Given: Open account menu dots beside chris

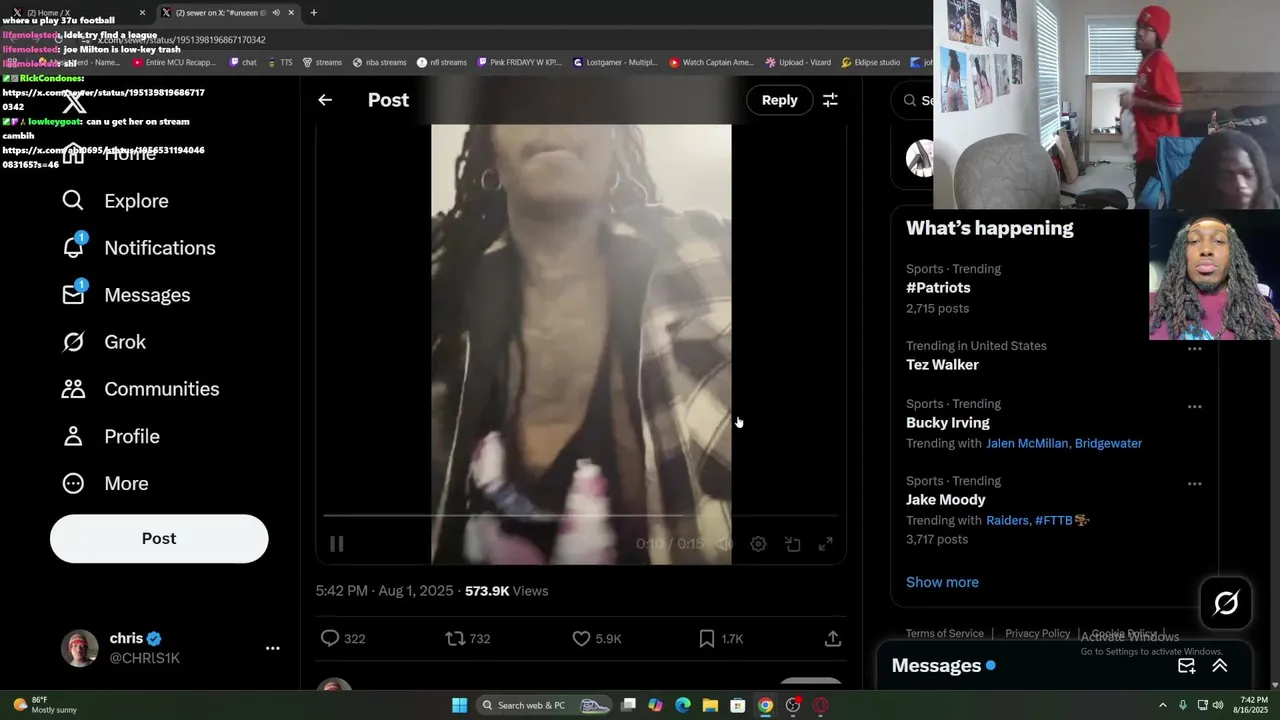Looking at the screenshot, I should pos(272,648).
